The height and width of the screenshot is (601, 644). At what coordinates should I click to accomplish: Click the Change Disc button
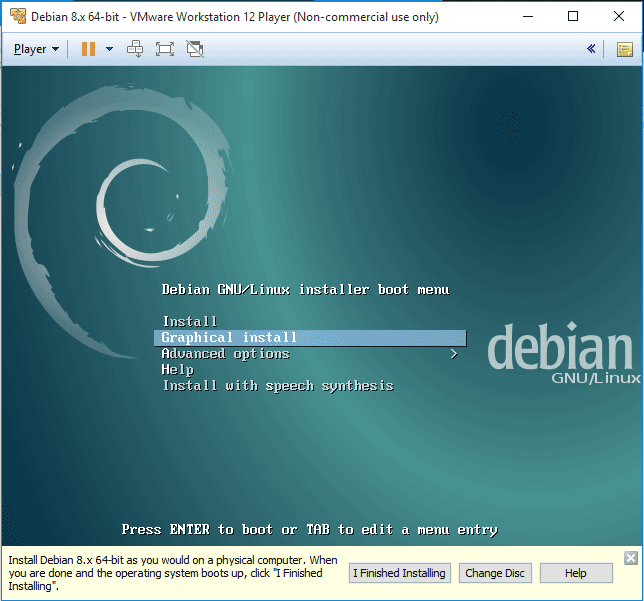pyautogui.click(x=495, y=573)
